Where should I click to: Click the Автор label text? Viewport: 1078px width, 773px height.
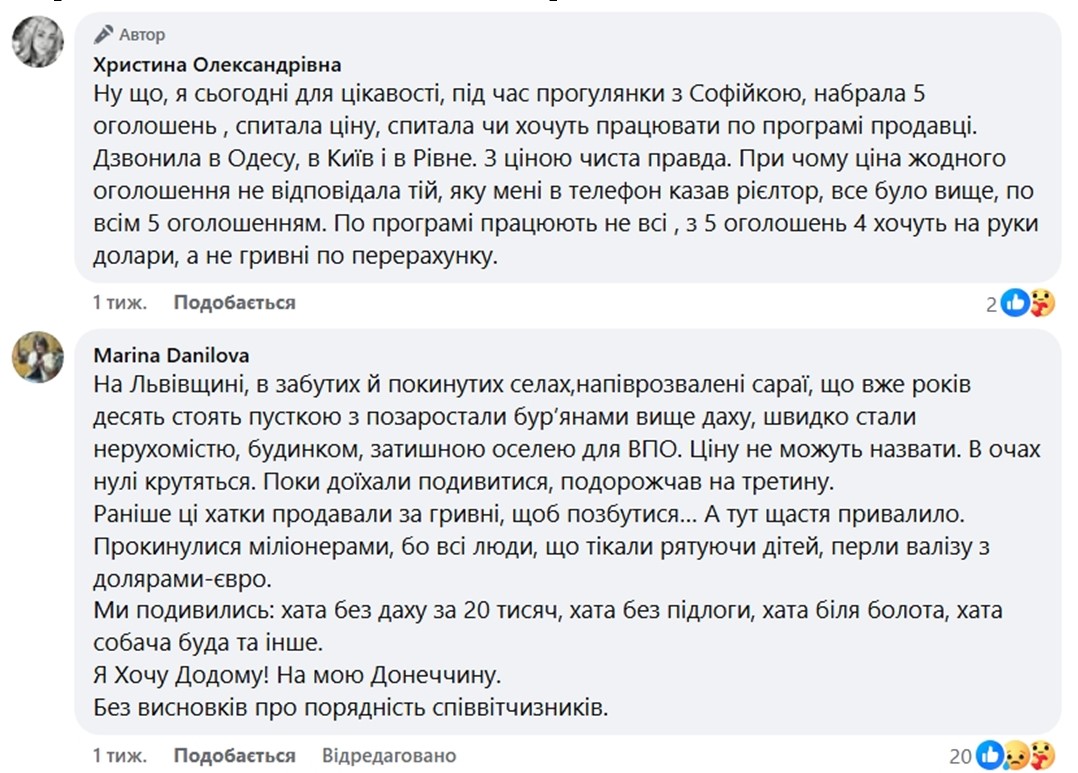tap(142, 34)
